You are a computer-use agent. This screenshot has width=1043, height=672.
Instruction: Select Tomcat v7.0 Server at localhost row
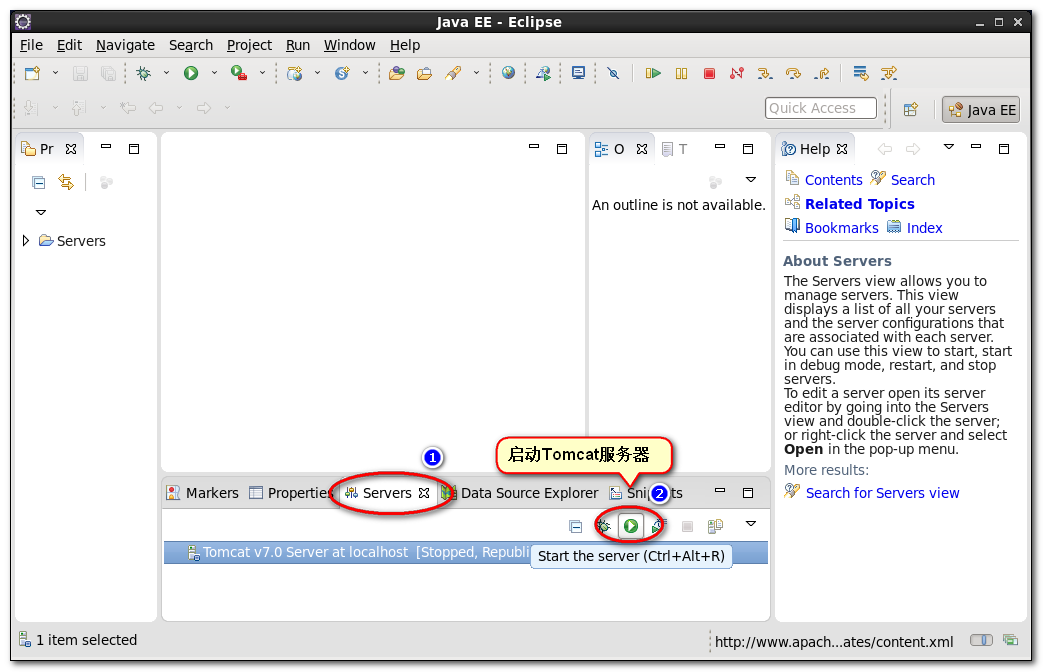pyautogui.click(x=466, y=552)
